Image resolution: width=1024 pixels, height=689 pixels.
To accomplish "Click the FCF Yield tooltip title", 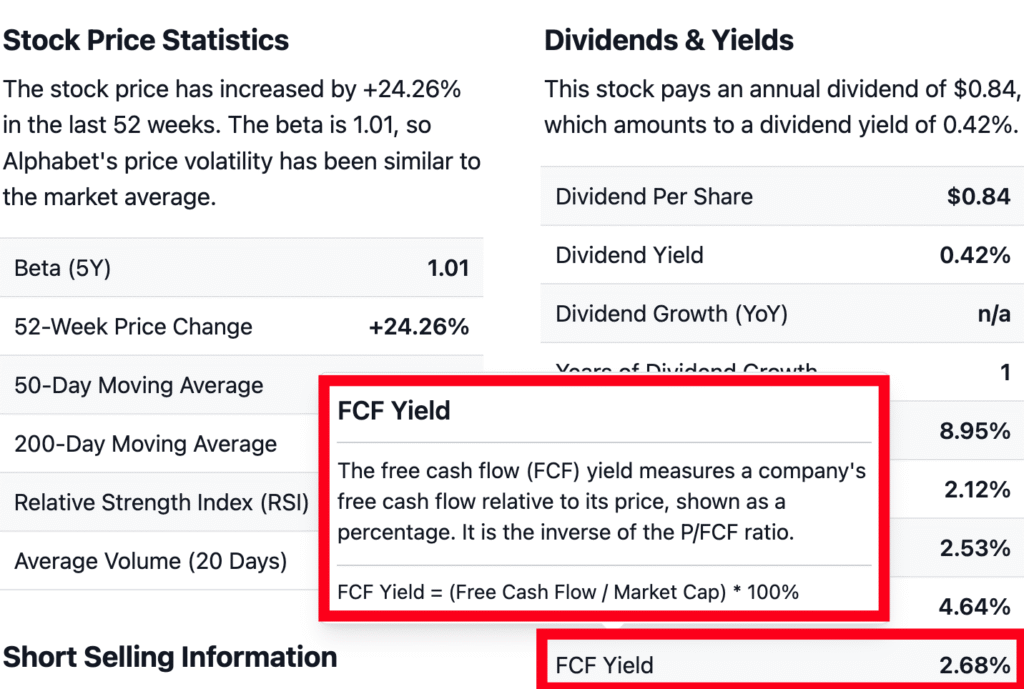I will (394, 411).
